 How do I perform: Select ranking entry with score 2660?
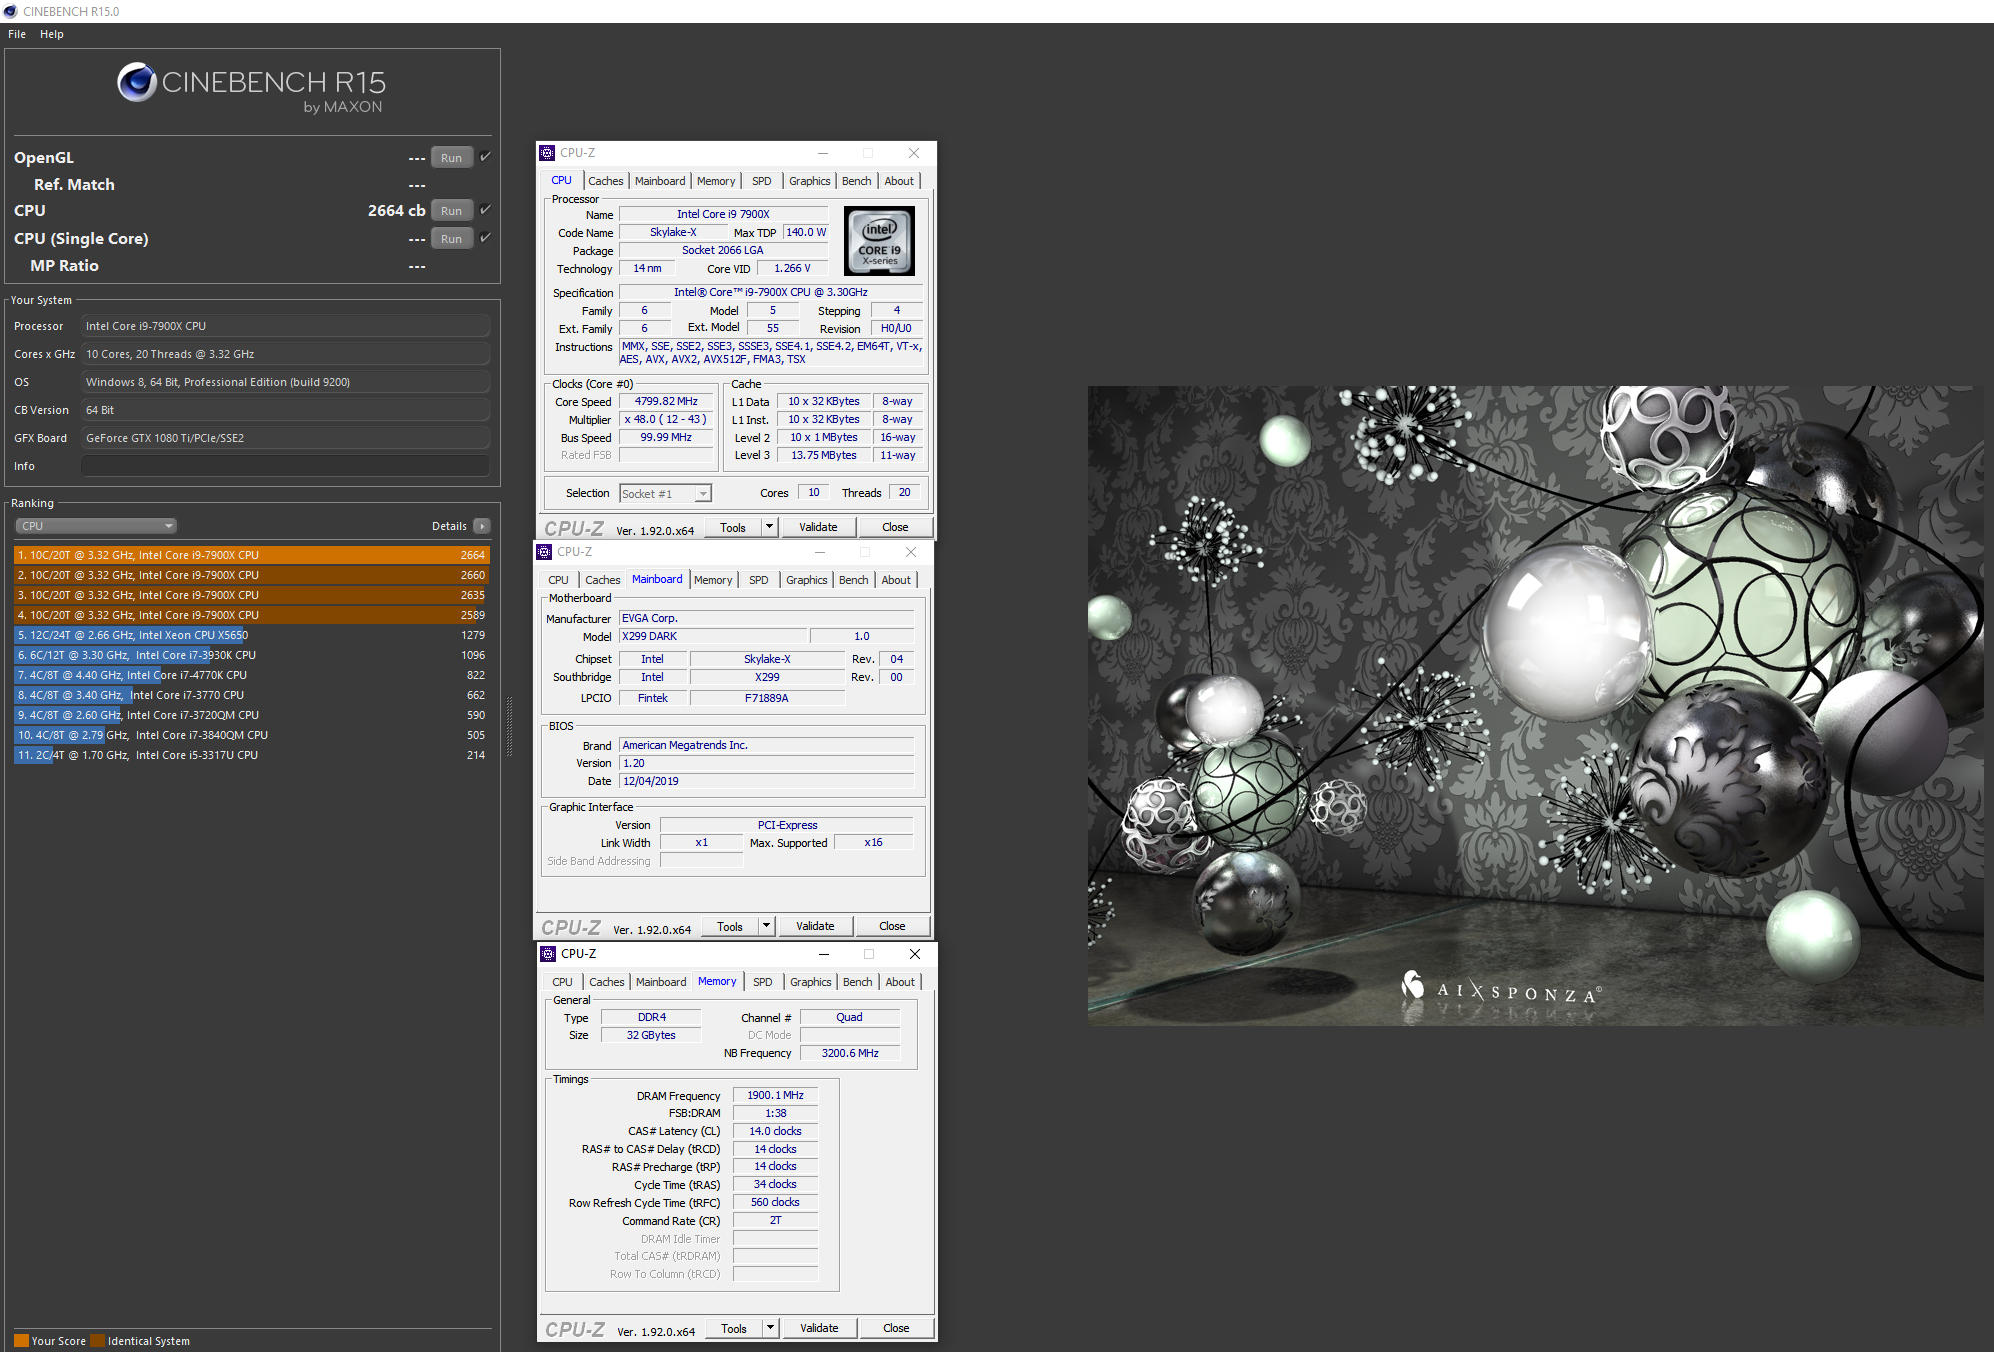tap(252, 575)
